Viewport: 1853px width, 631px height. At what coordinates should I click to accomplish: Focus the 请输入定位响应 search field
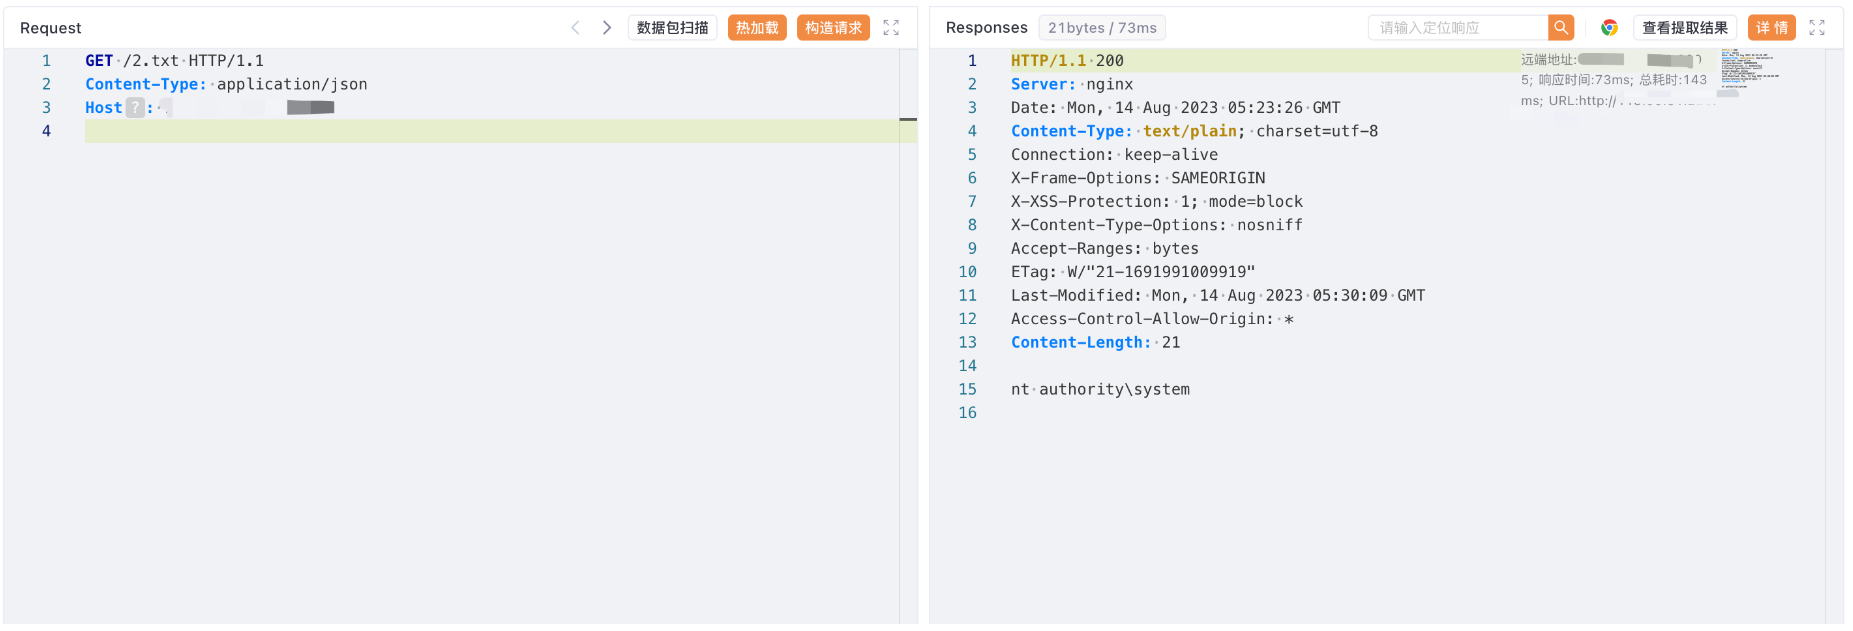tap(1457, 28)
